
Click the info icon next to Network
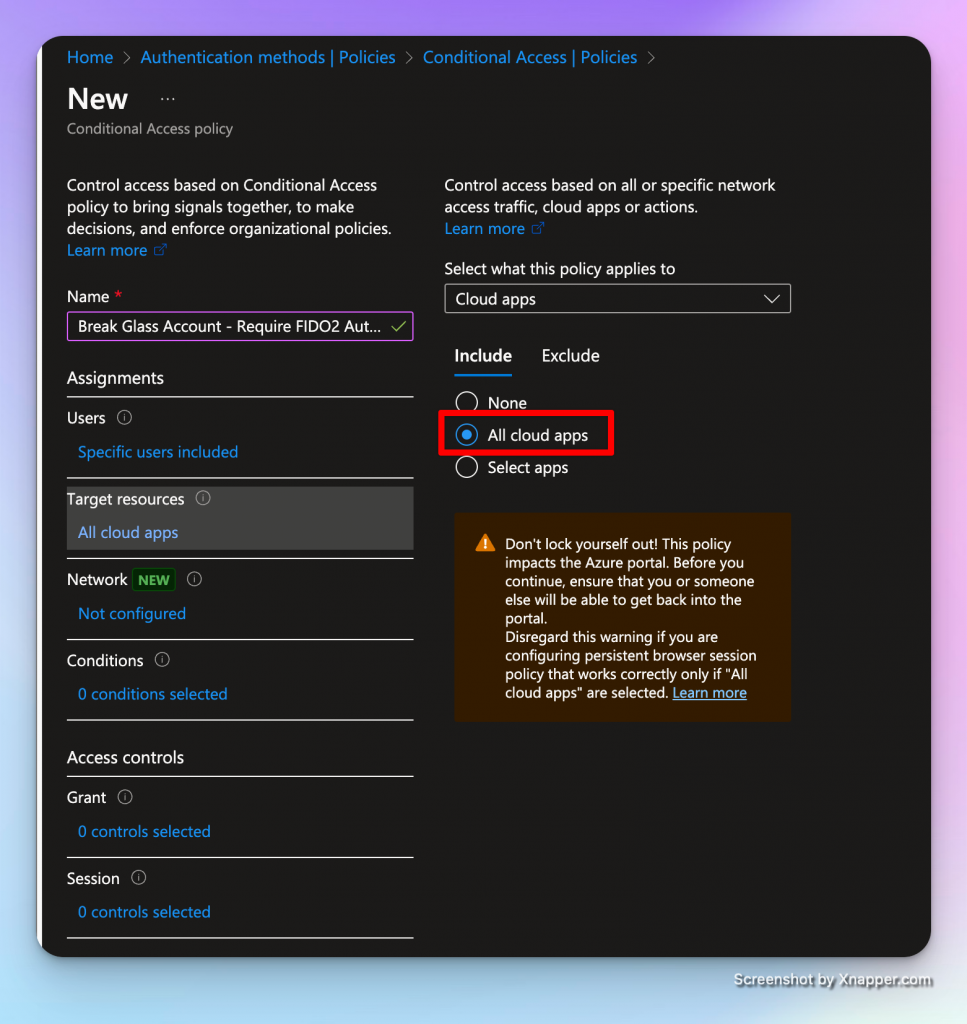pyautogui.click(x=195, y=579)
